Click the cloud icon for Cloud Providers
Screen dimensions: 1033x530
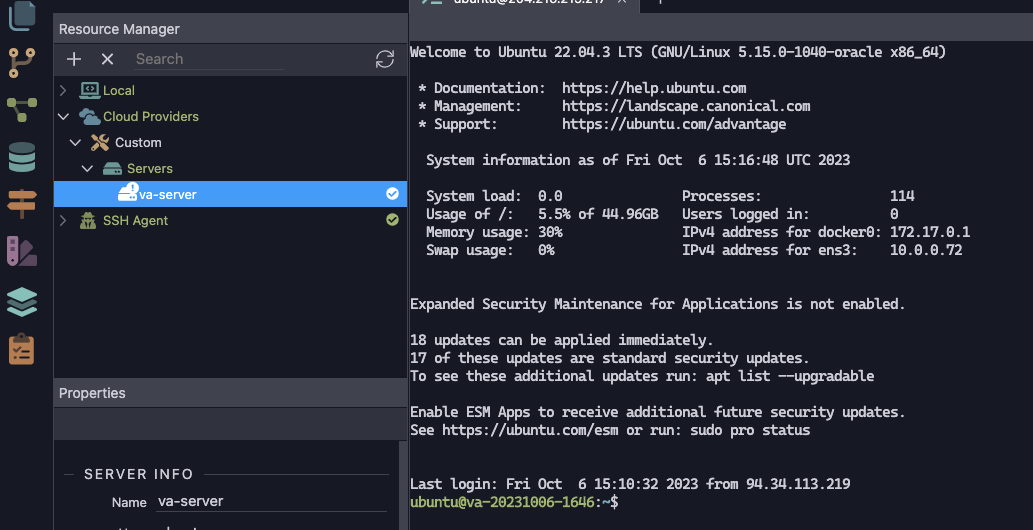click(x=90, y=117)
